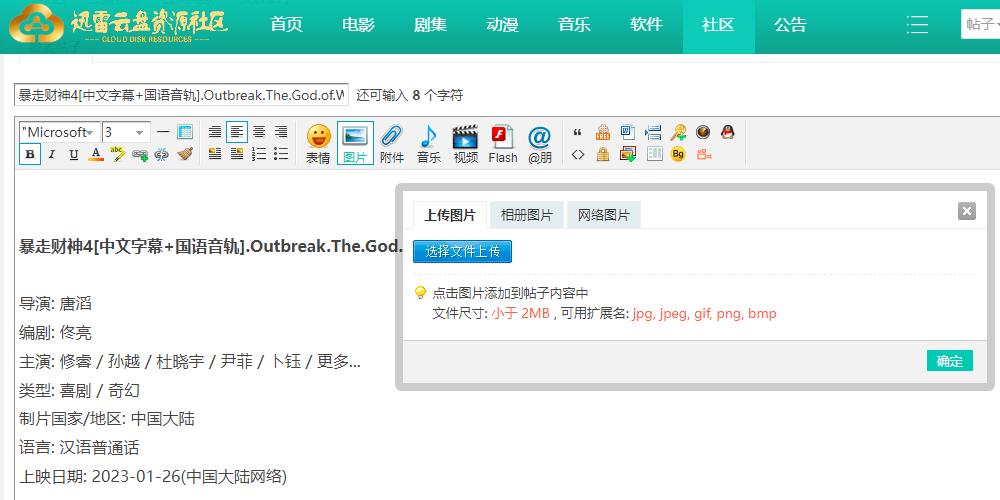The image size is (1000, 500).
Task: Toggle italic text formatting
Action: [52, 154]
